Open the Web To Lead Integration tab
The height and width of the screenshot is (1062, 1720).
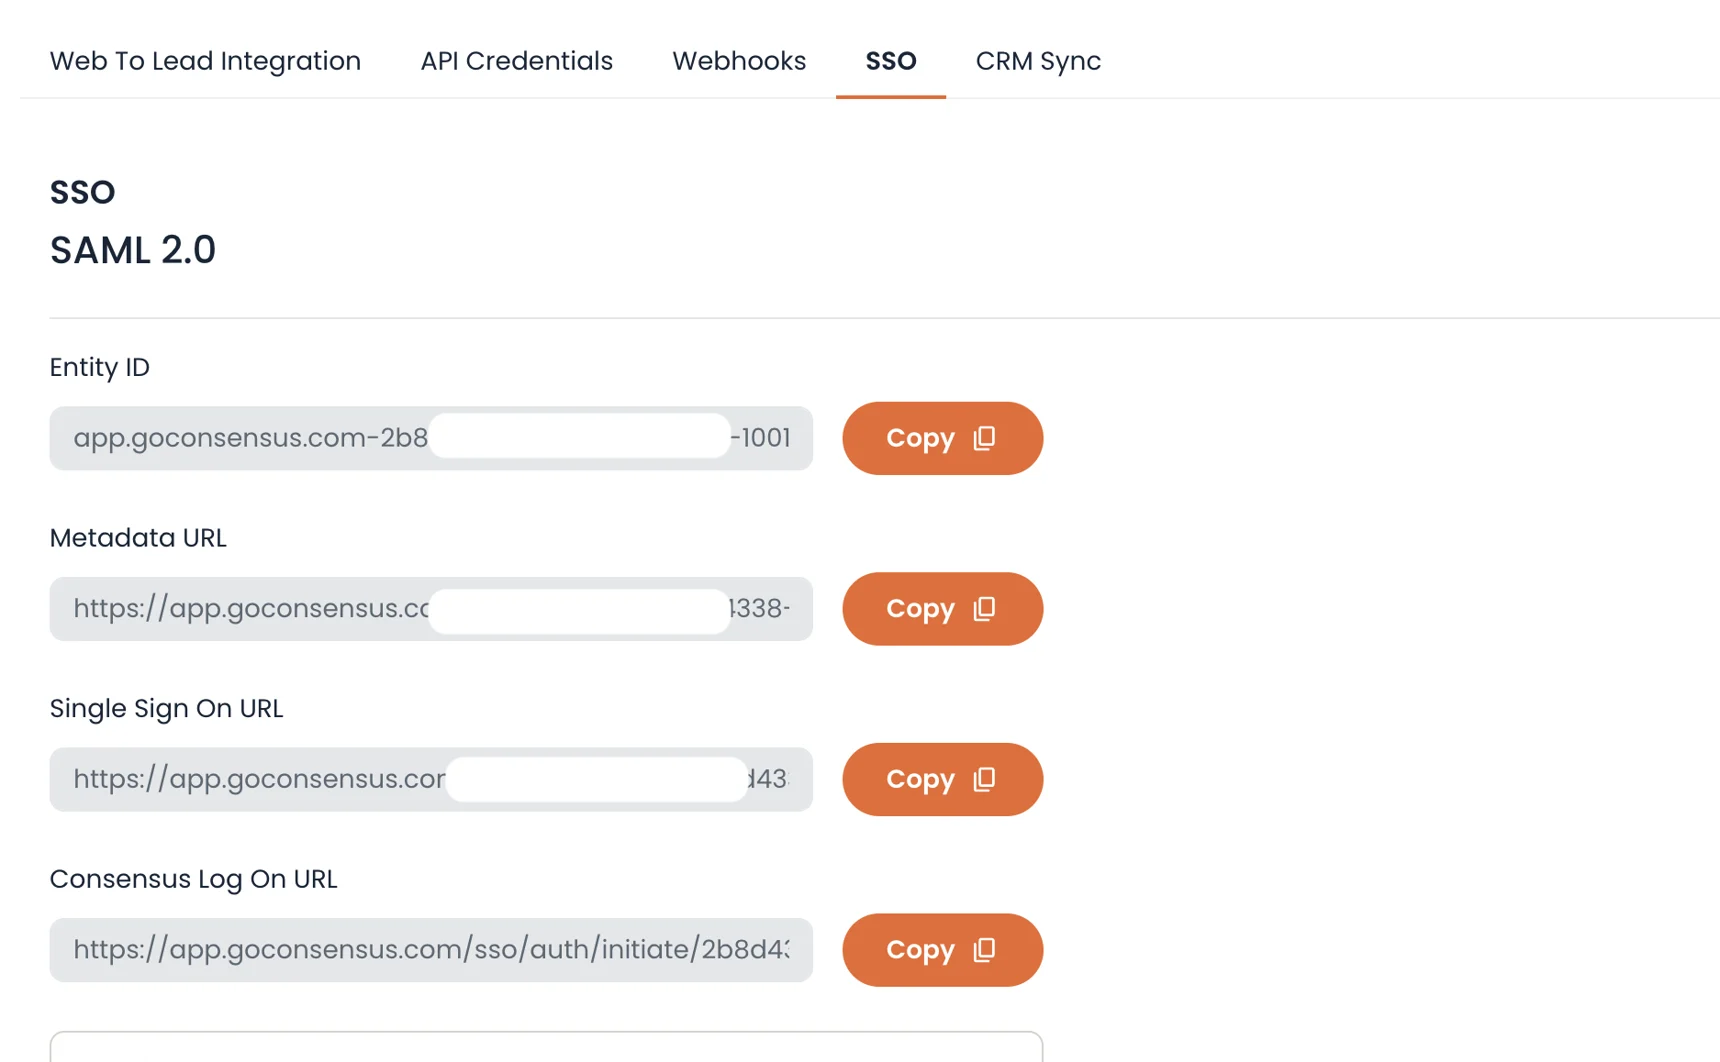click(205, 61)
